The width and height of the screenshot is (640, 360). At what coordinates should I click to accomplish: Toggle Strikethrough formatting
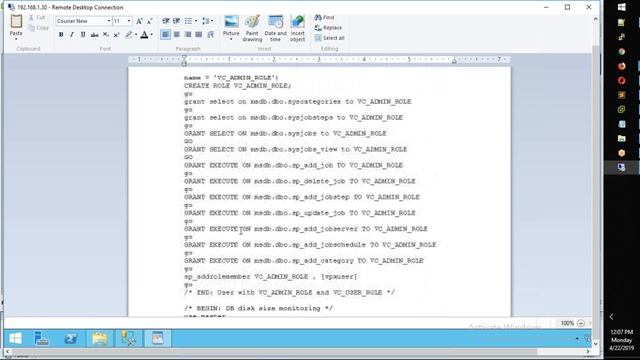tap(94, 35)
